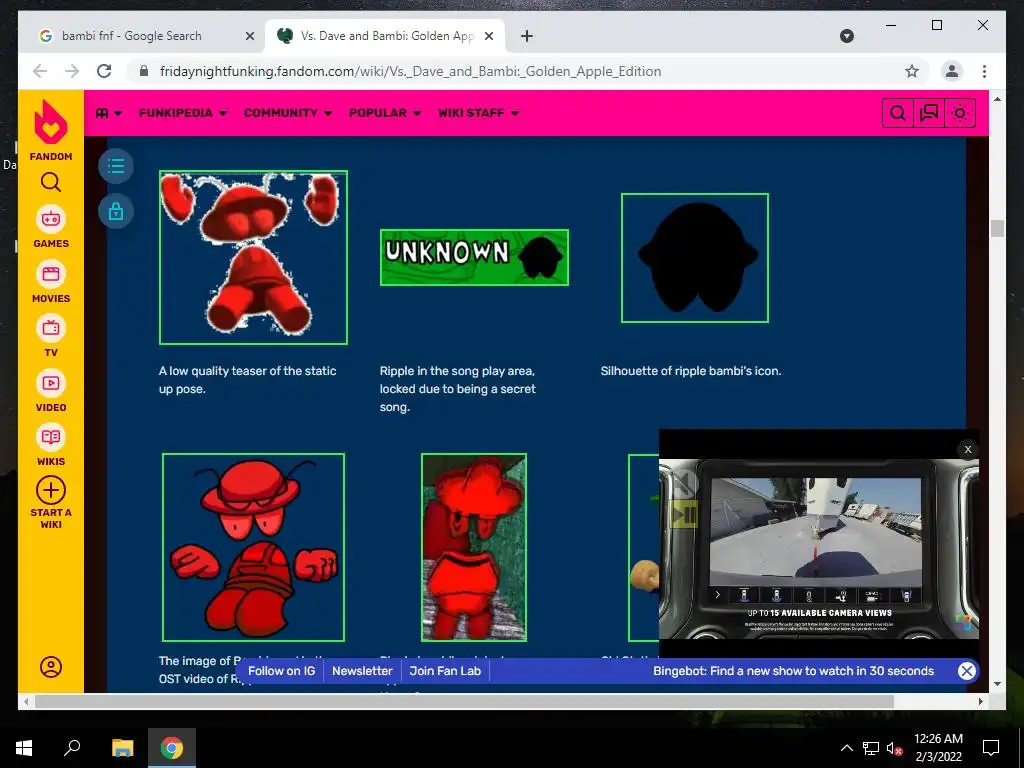
Task: Open the hand-drawn red Ripple image
Action: click(x=474, y=547)
